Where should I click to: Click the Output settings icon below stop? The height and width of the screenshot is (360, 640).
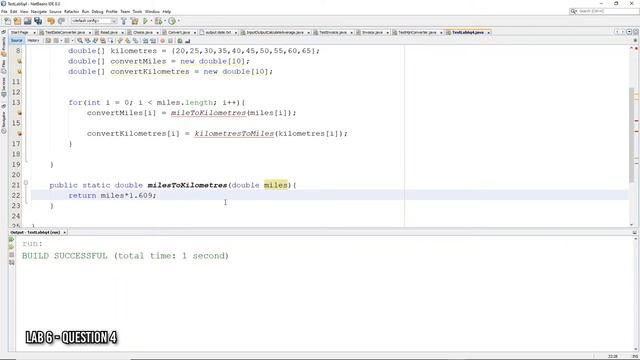click(x=11, y=262)
